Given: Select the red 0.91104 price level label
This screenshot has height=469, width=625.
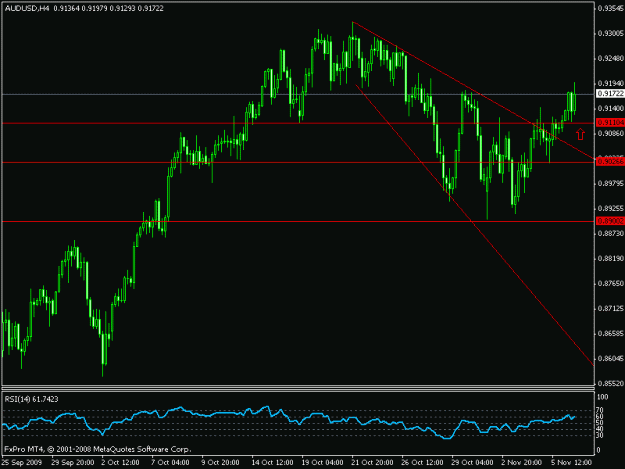Looking at the screenshot, I should pos(610,122).
